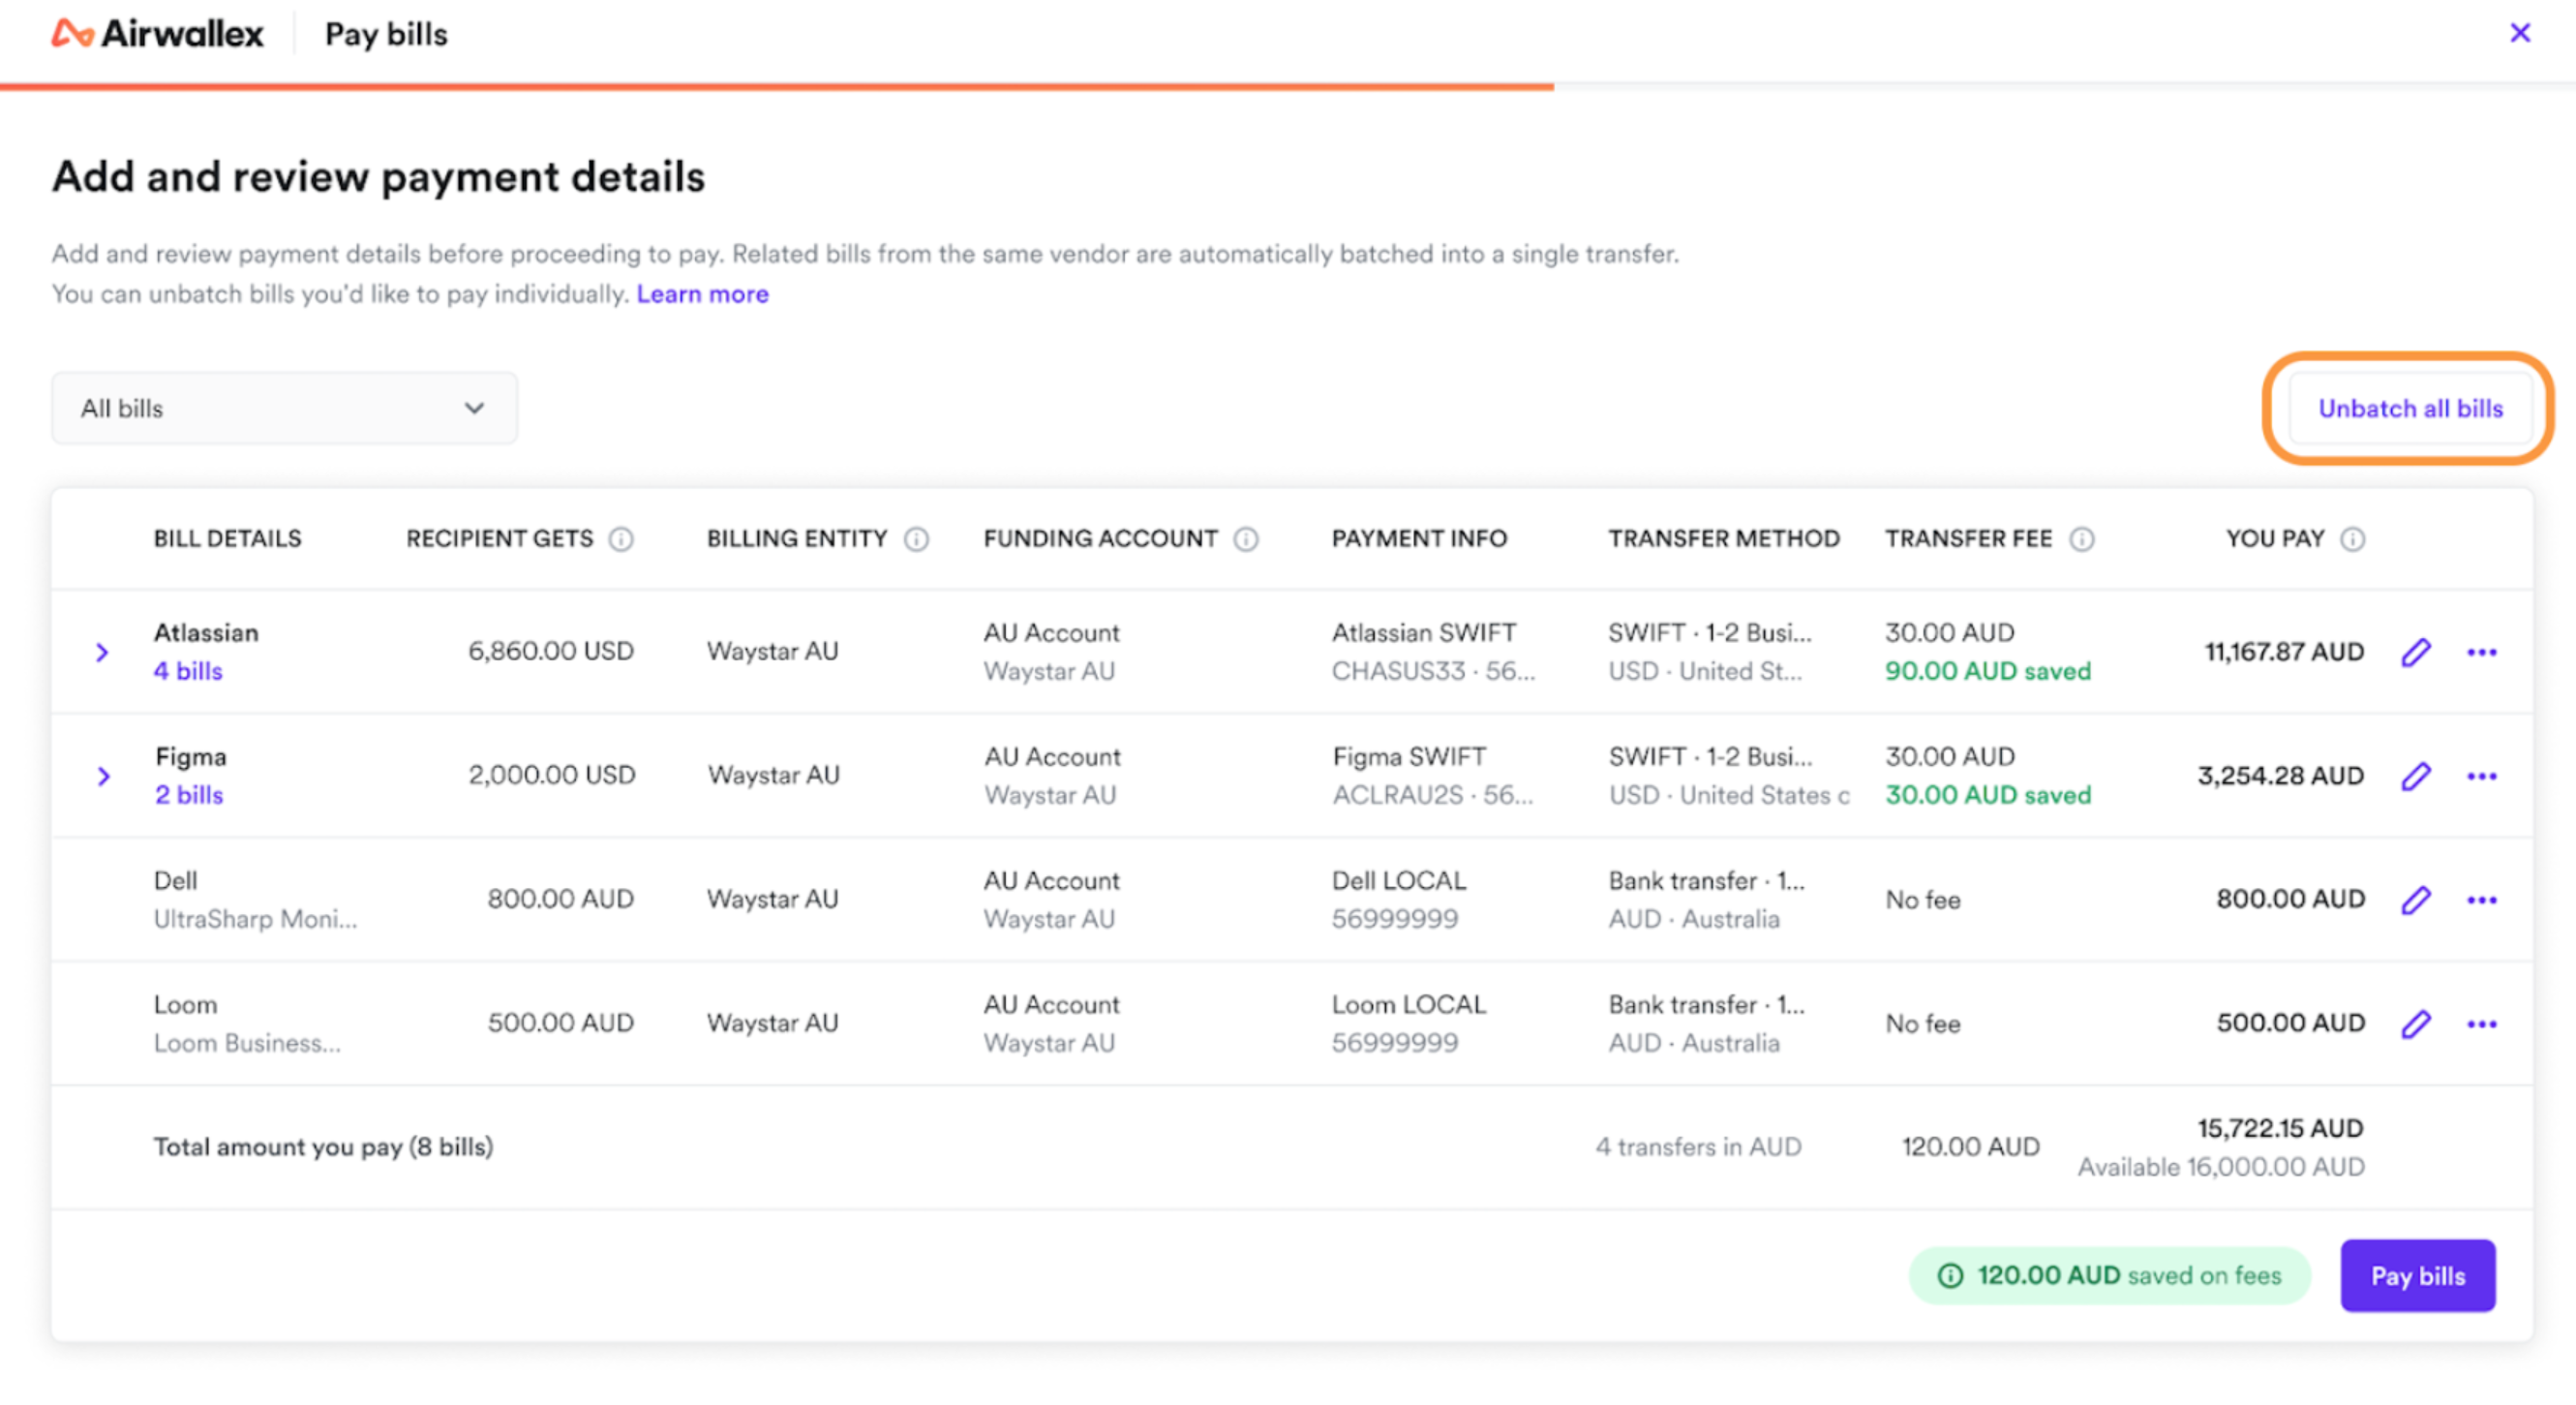Open more options for Figma row
Viewport: 2576px width, 1405px height.
tap(2482, 776)
